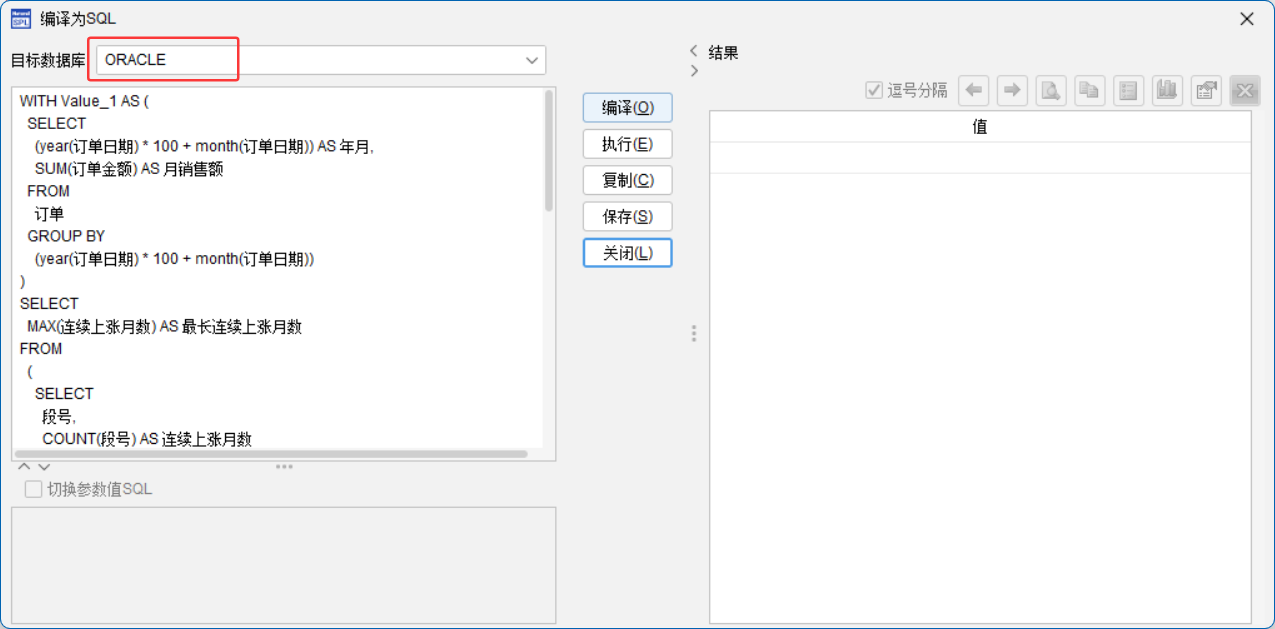Click the left arrow icon in results toolbar

pos(974,91)
